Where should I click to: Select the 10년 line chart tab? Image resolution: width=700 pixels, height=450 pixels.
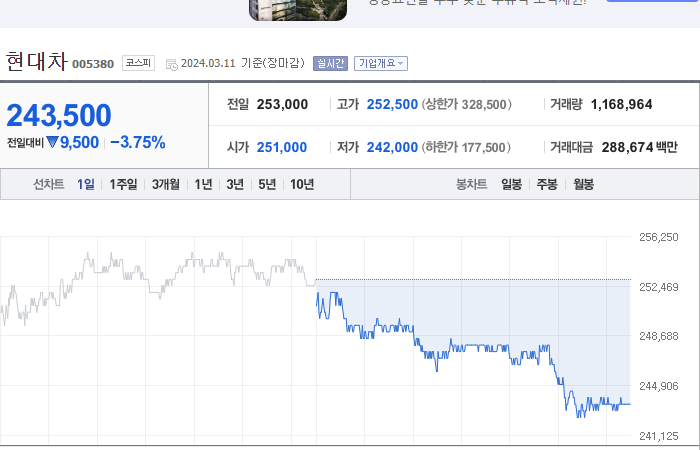click(x=302, y=184)
